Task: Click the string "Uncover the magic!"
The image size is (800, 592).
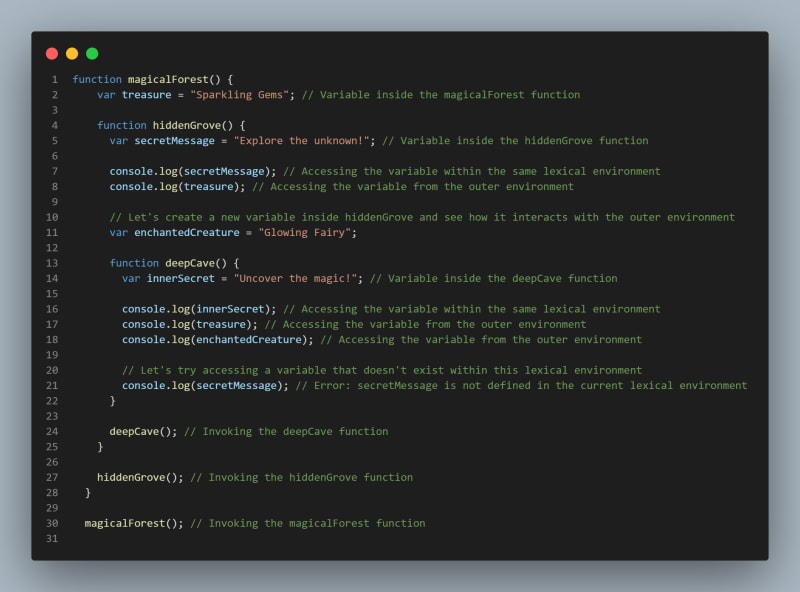Action: click(x=295, y=278)
